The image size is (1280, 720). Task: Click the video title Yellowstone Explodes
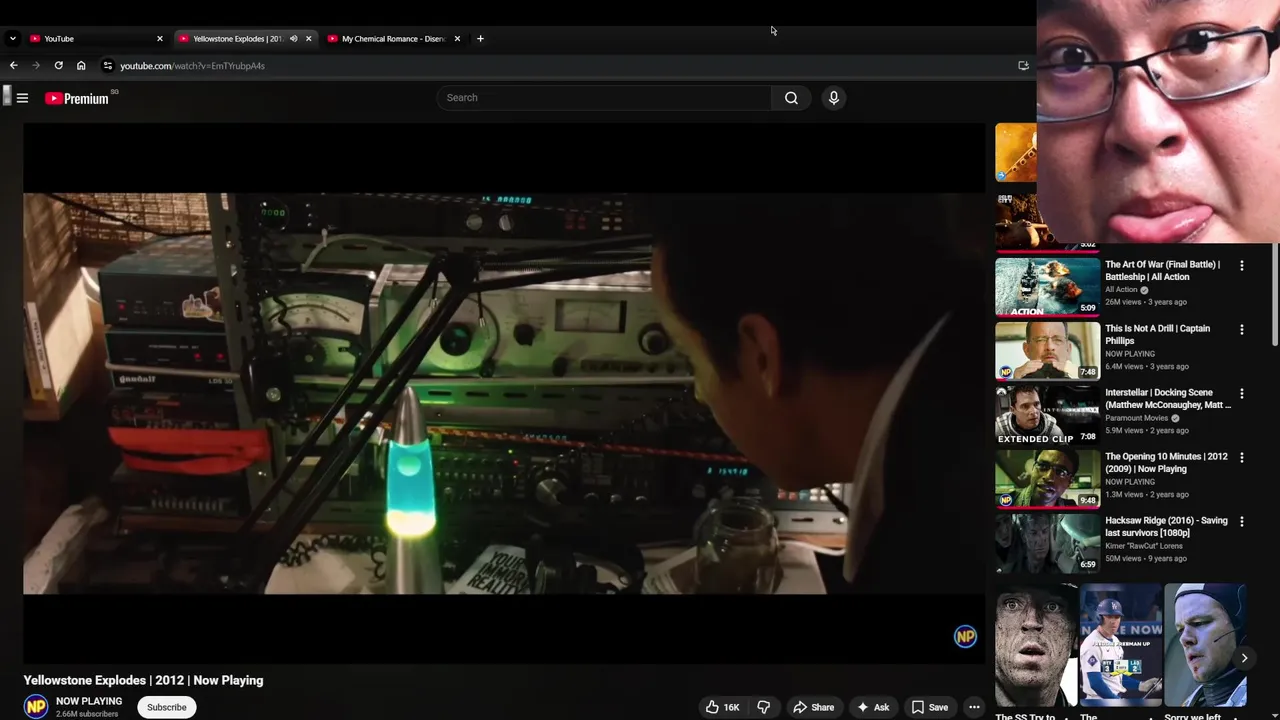143,680
